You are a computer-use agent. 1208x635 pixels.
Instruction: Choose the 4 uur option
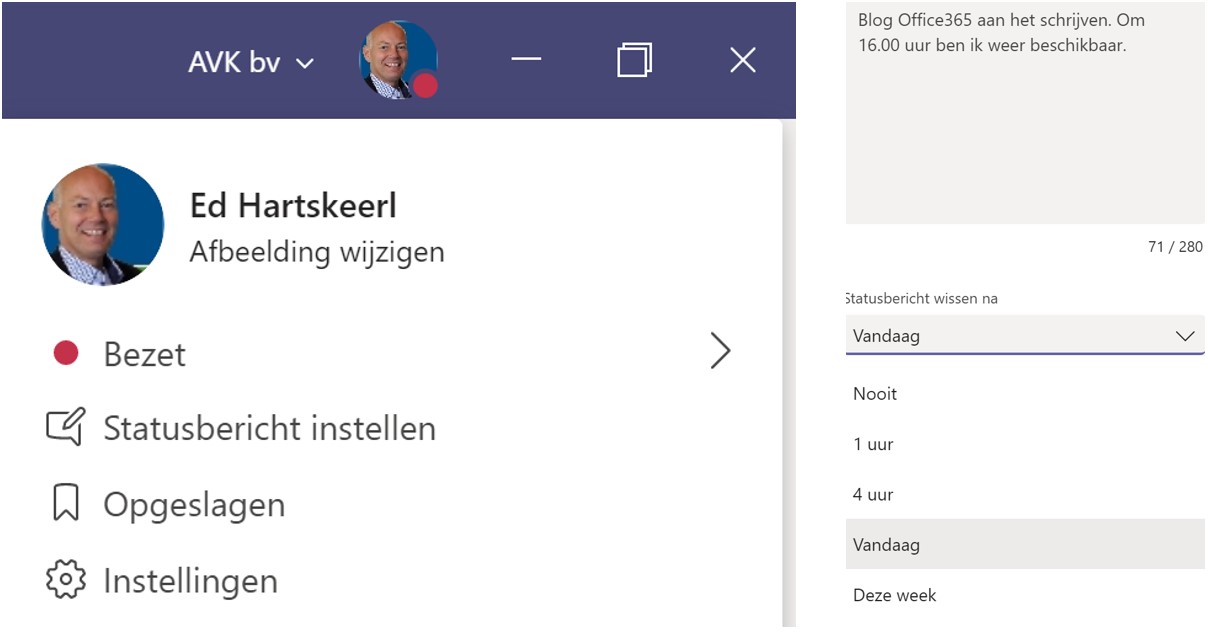point(873,494)
